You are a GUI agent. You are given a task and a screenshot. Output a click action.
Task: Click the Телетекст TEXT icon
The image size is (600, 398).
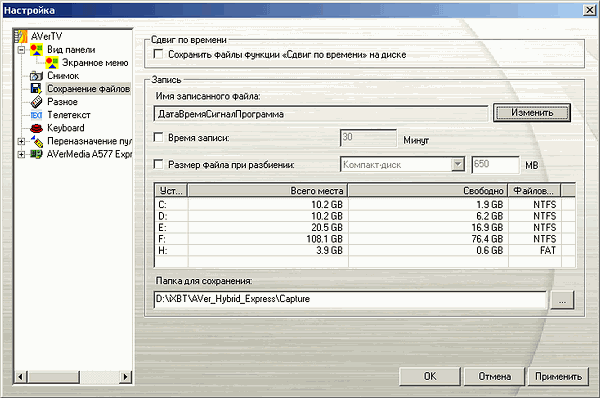click(x=36, y=115)
